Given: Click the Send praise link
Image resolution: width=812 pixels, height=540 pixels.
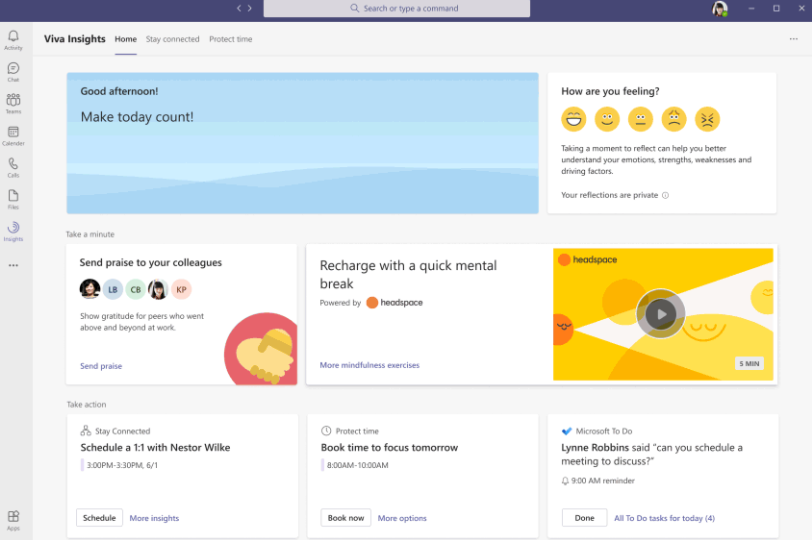Looking at the screenshot, I should click(101, 366).
